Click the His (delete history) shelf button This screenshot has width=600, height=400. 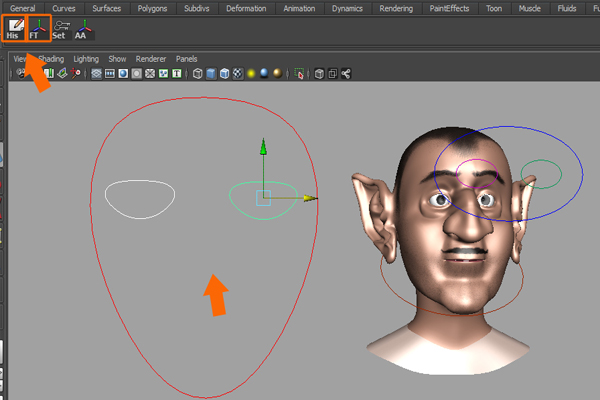[x=14, y=29]
